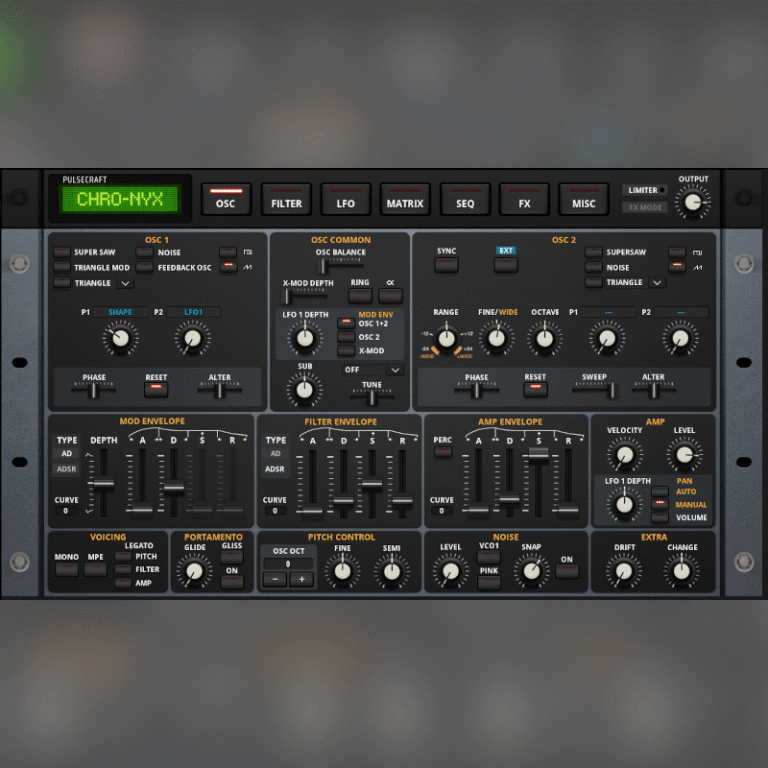Toggle the RING button
768x768 pixels.
(360, 295)
